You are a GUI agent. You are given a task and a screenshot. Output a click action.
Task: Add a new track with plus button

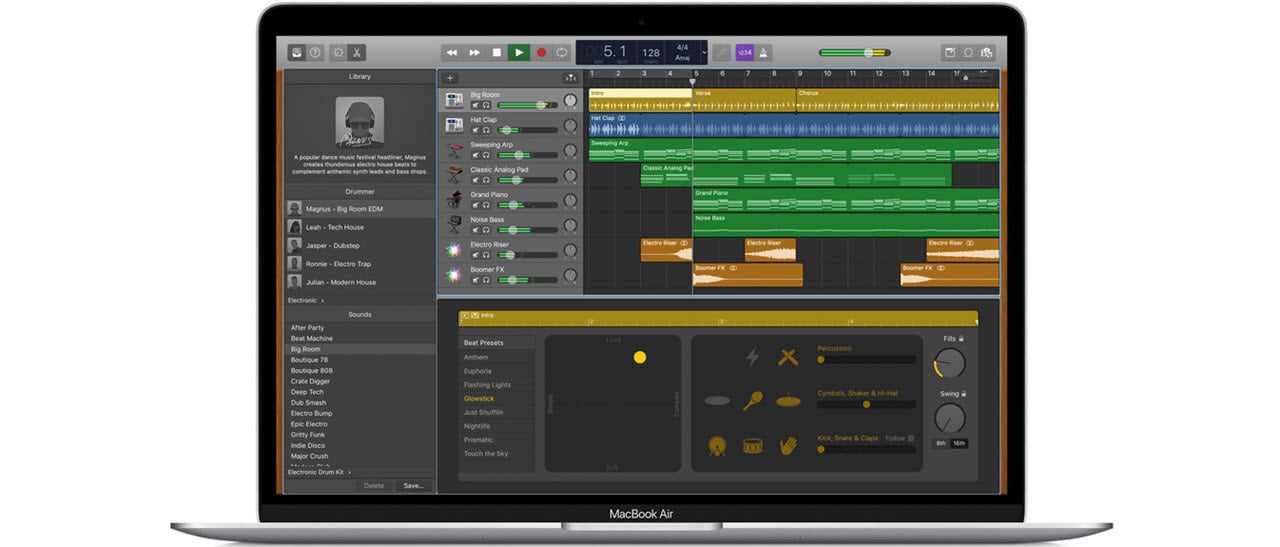pos(450,78)
